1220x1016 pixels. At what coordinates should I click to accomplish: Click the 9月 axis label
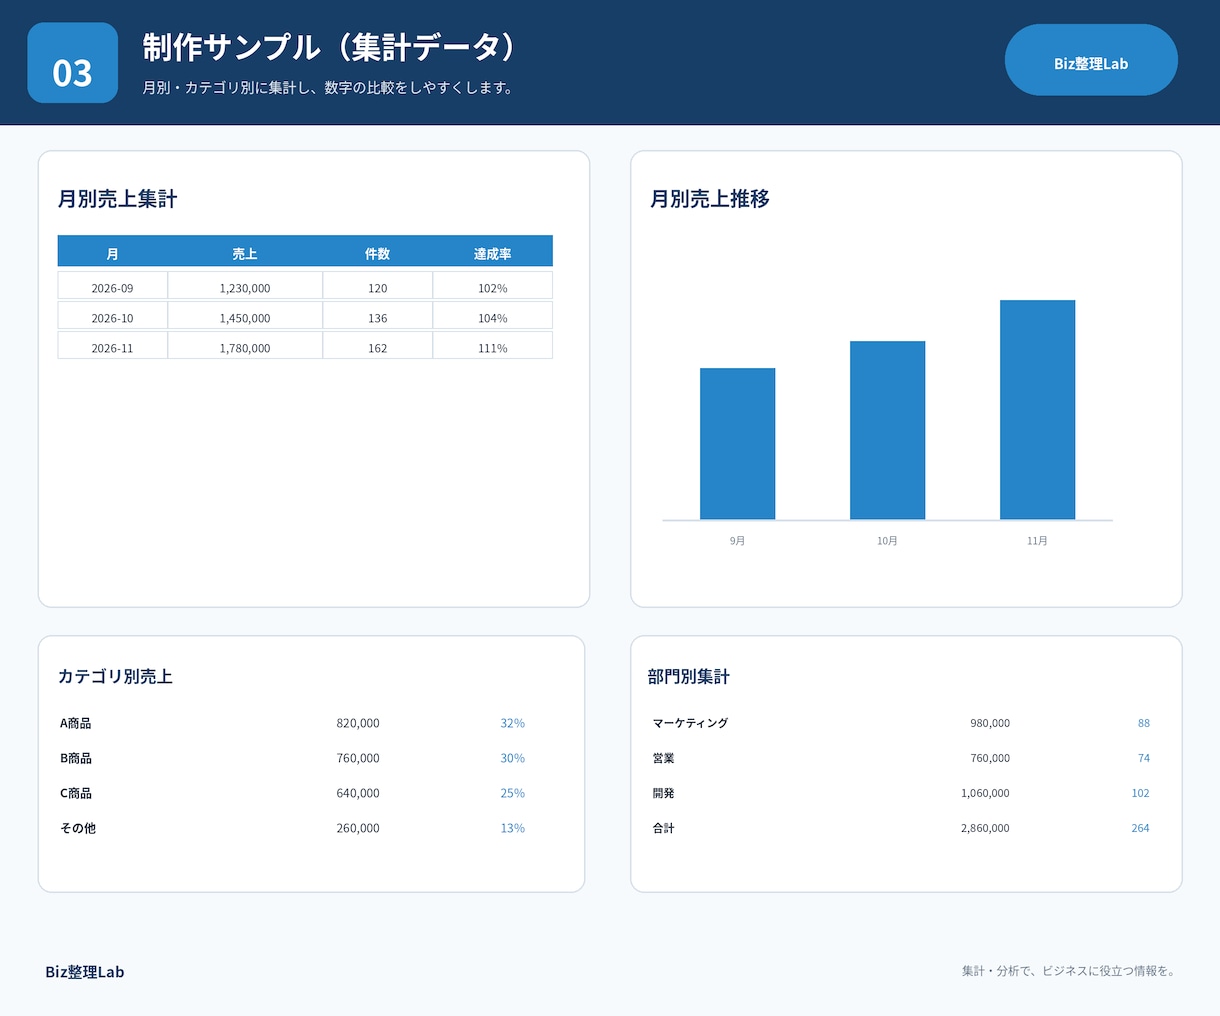[737, 541]
